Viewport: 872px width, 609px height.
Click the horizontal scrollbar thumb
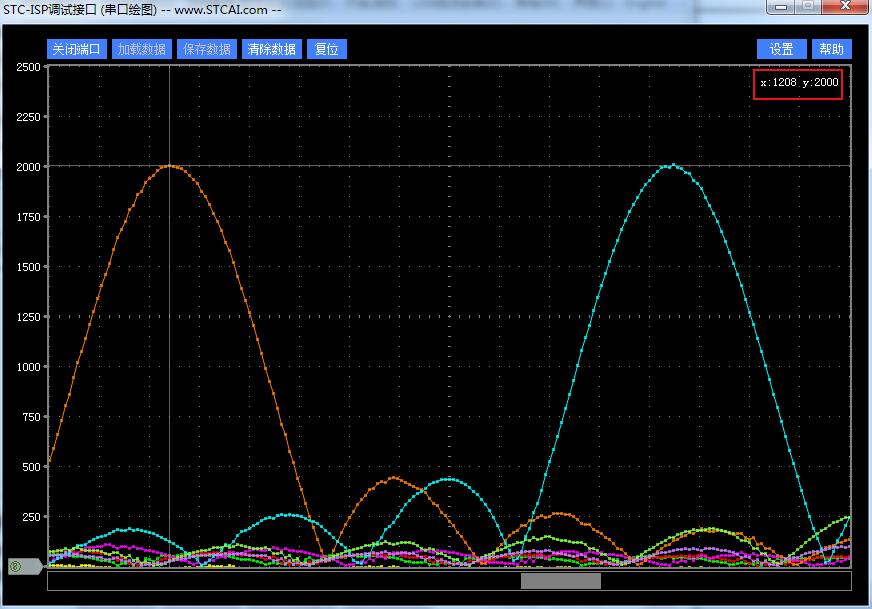(561, 581)
